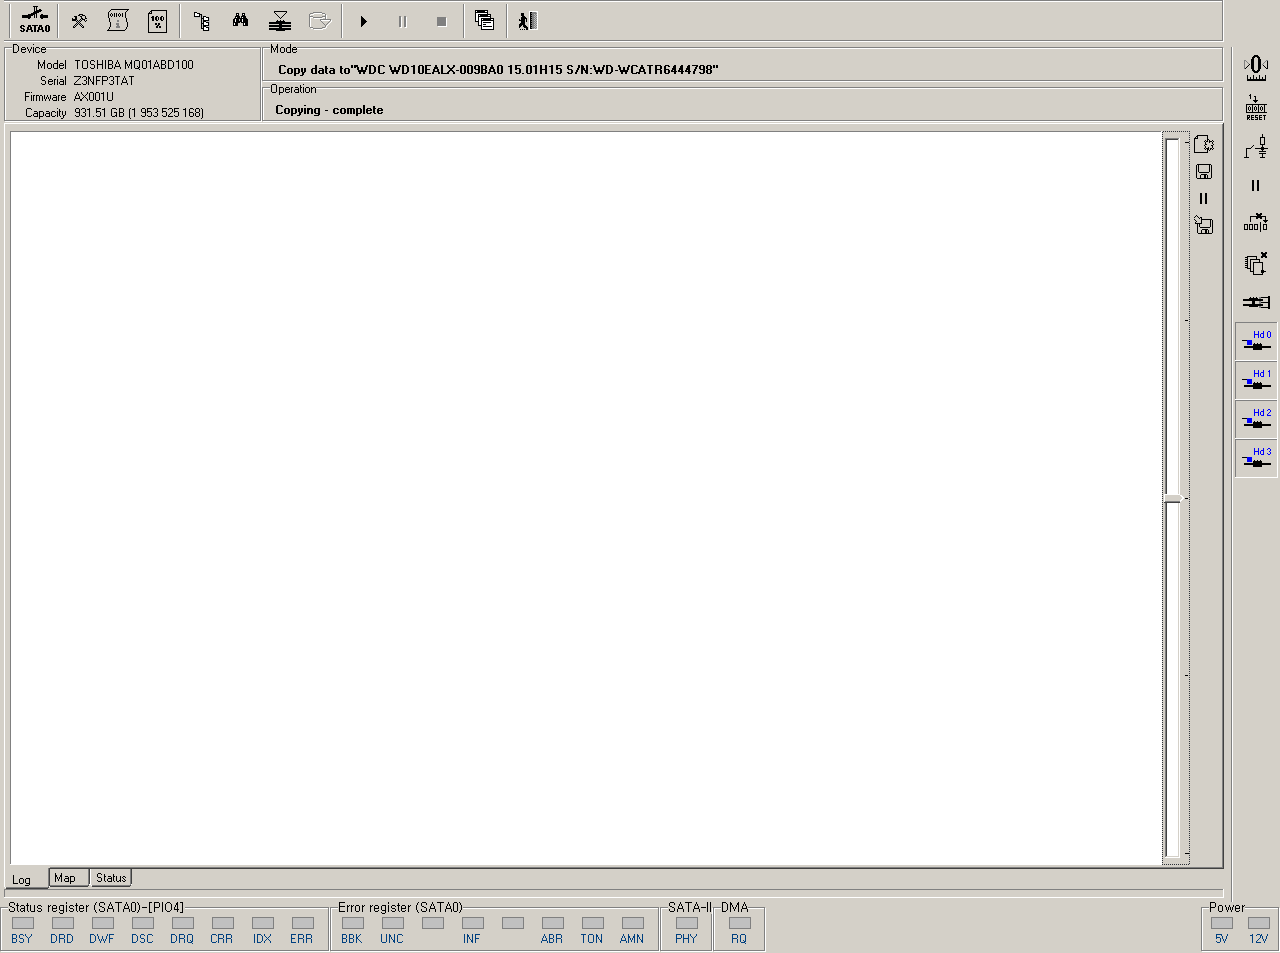This screenshot has height=953, width=1280.
Task: Click the DSC status register label
Action: [142, 939]
